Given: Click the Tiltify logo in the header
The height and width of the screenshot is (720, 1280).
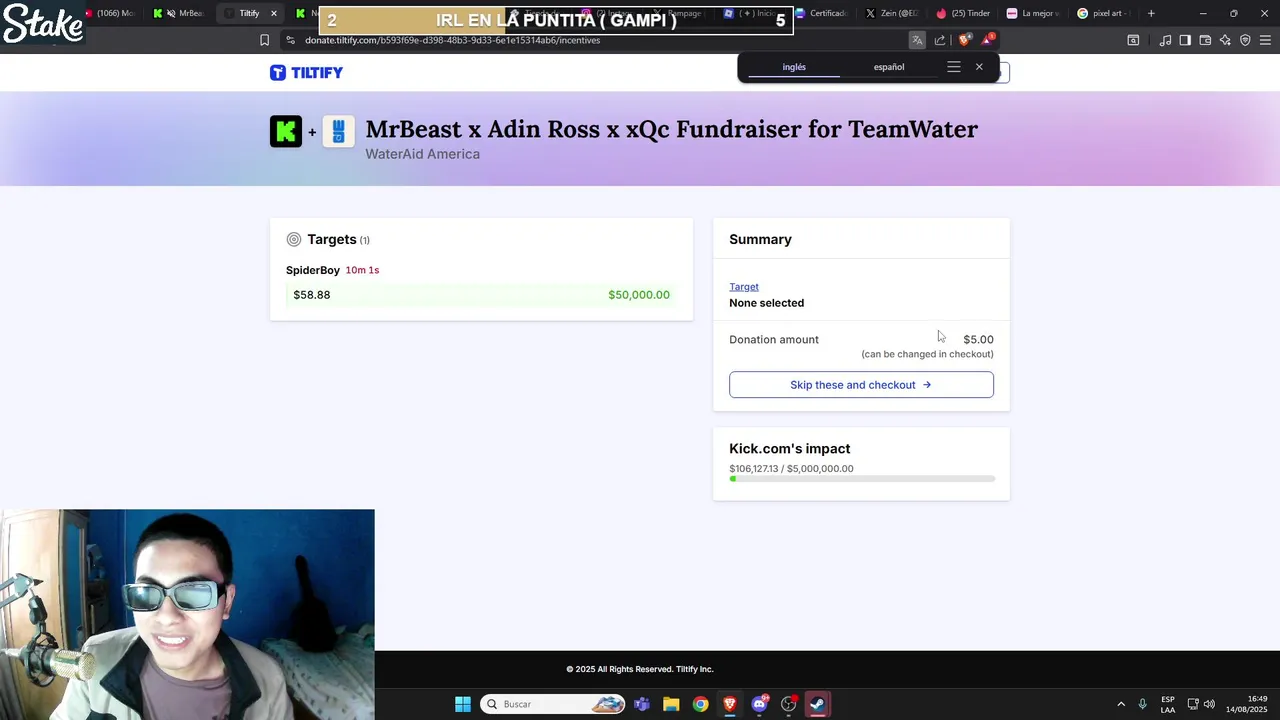Looking at the screenshot, I should coord(306,72).
